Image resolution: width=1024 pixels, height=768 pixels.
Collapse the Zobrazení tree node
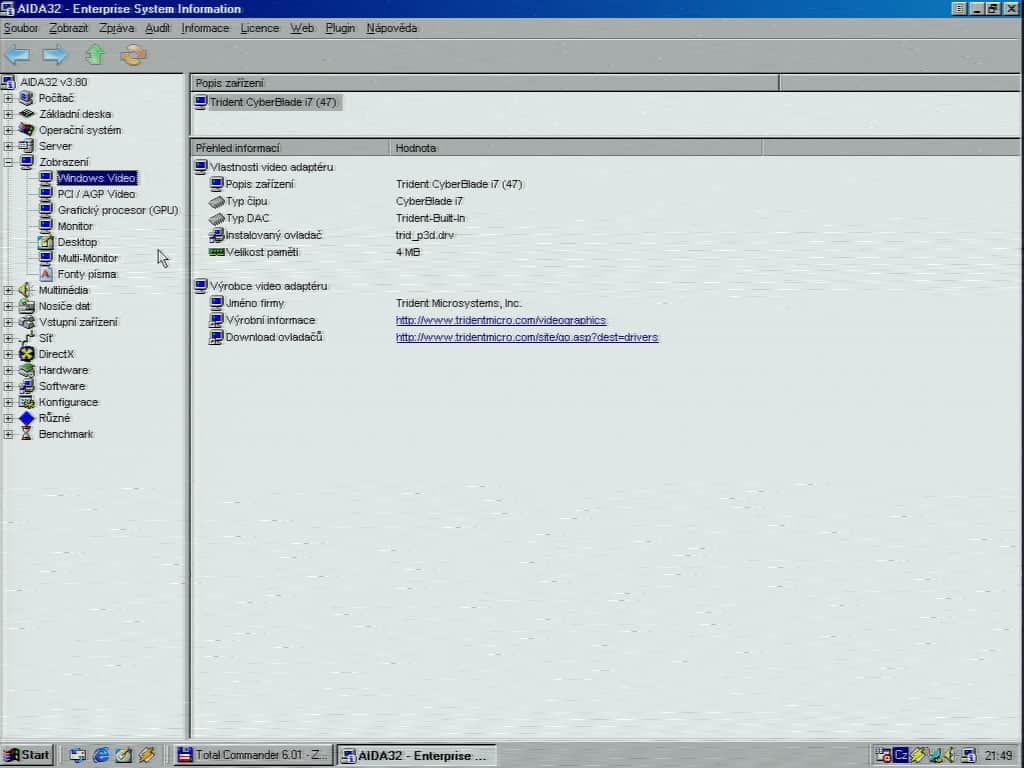pos(8,162)
